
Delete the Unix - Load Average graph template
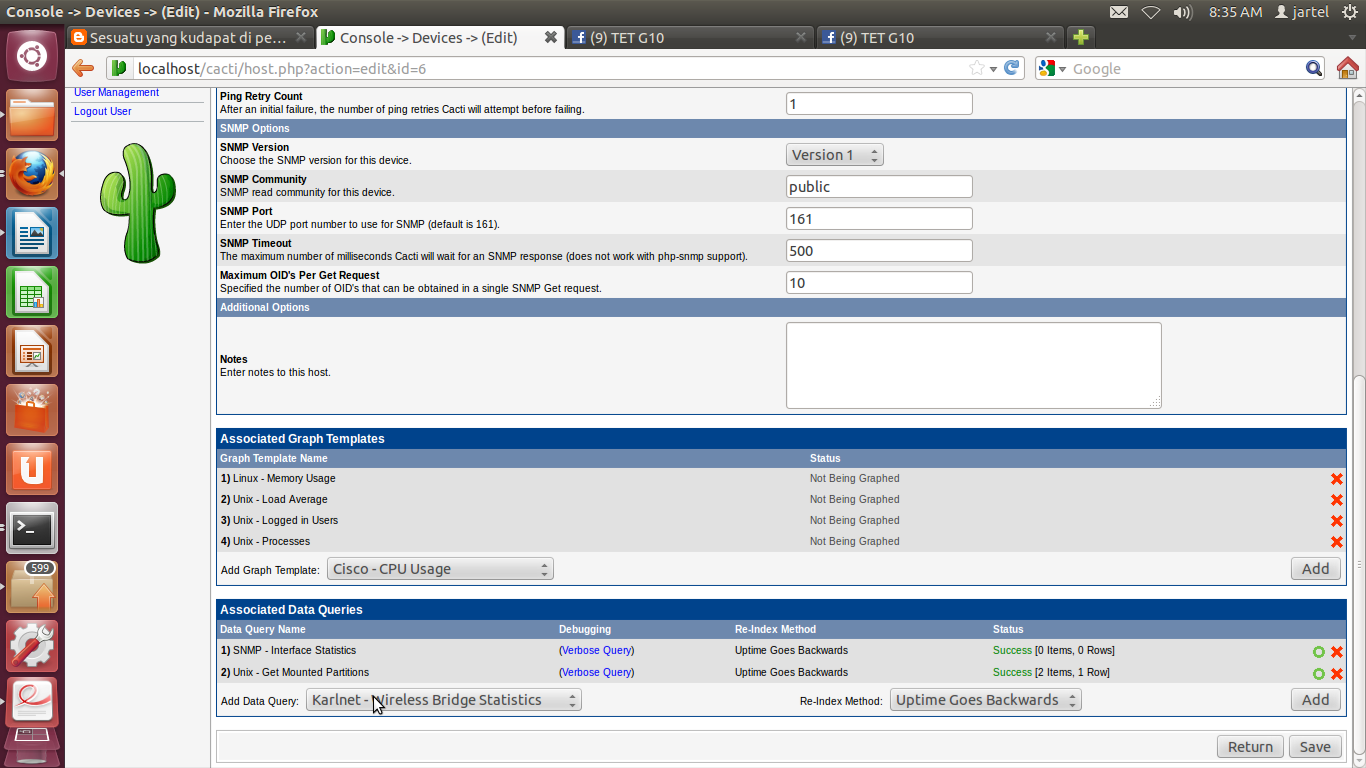tap(1337, 500)
